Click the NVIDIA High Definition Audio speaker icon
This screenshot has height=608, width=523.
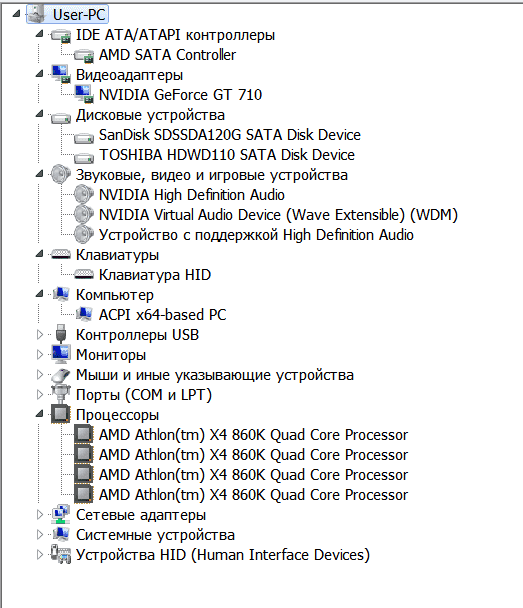point(84,195)
